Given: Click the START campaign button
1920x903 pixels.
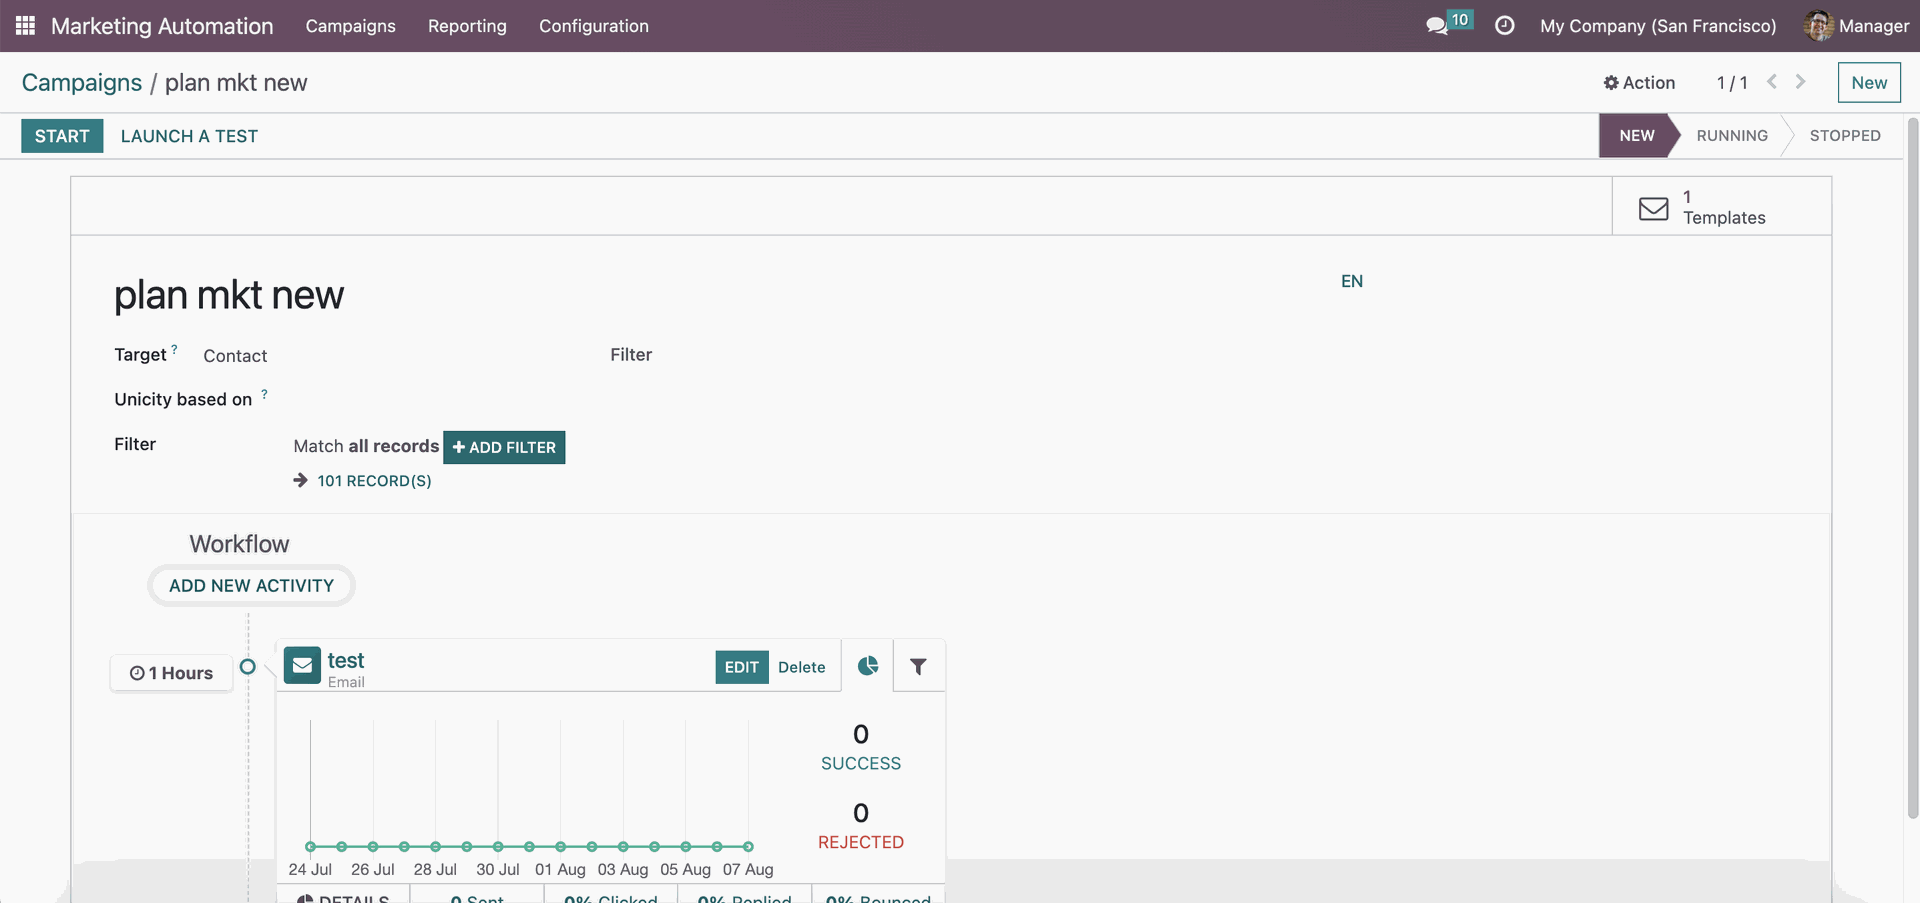Looking at the screenshot, I should click(62, 136).
